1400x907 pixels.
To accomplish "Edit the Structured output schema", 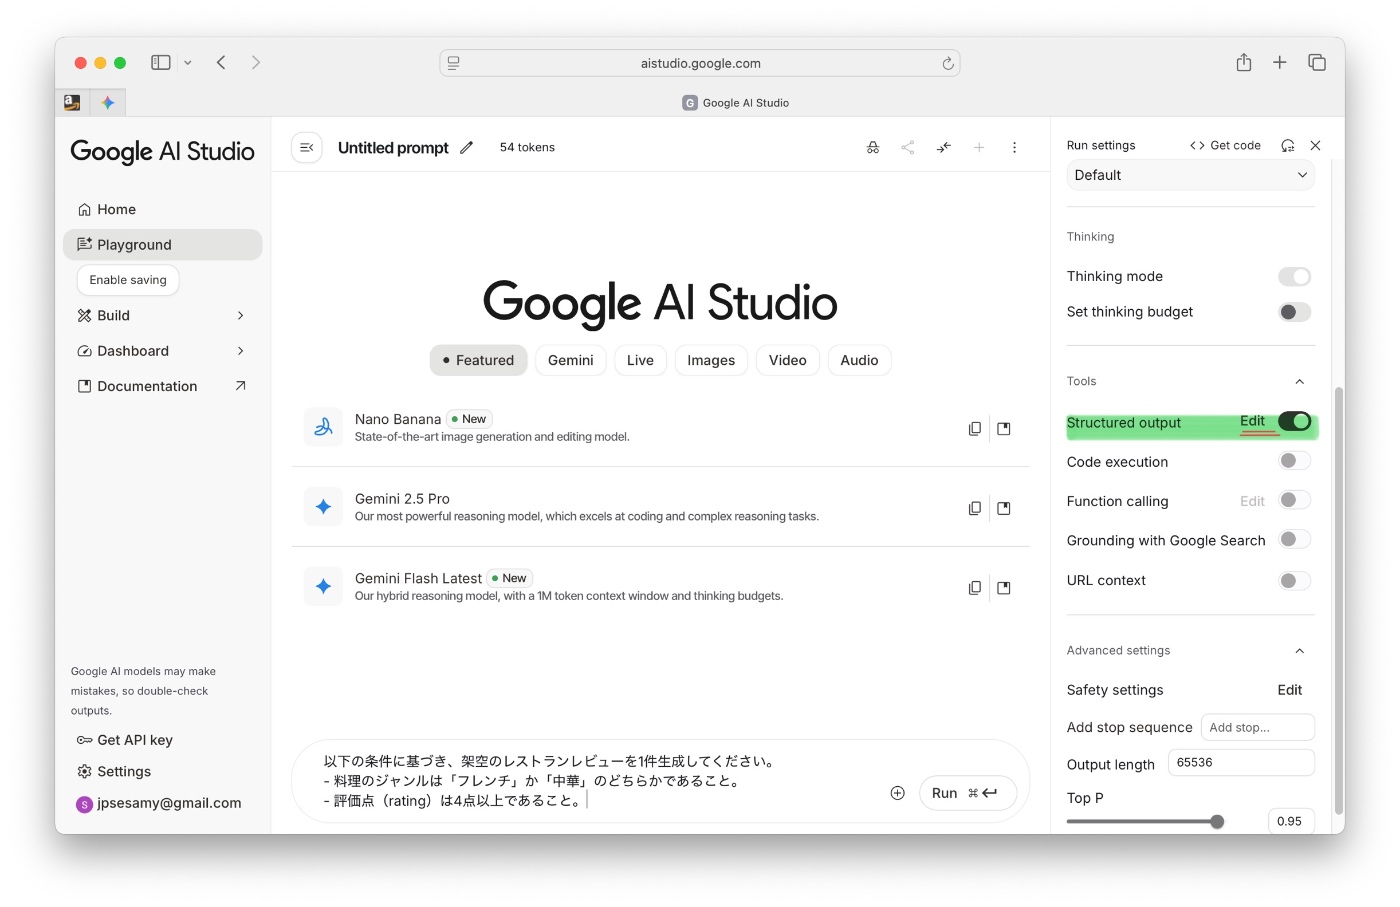I will 1253,421.
